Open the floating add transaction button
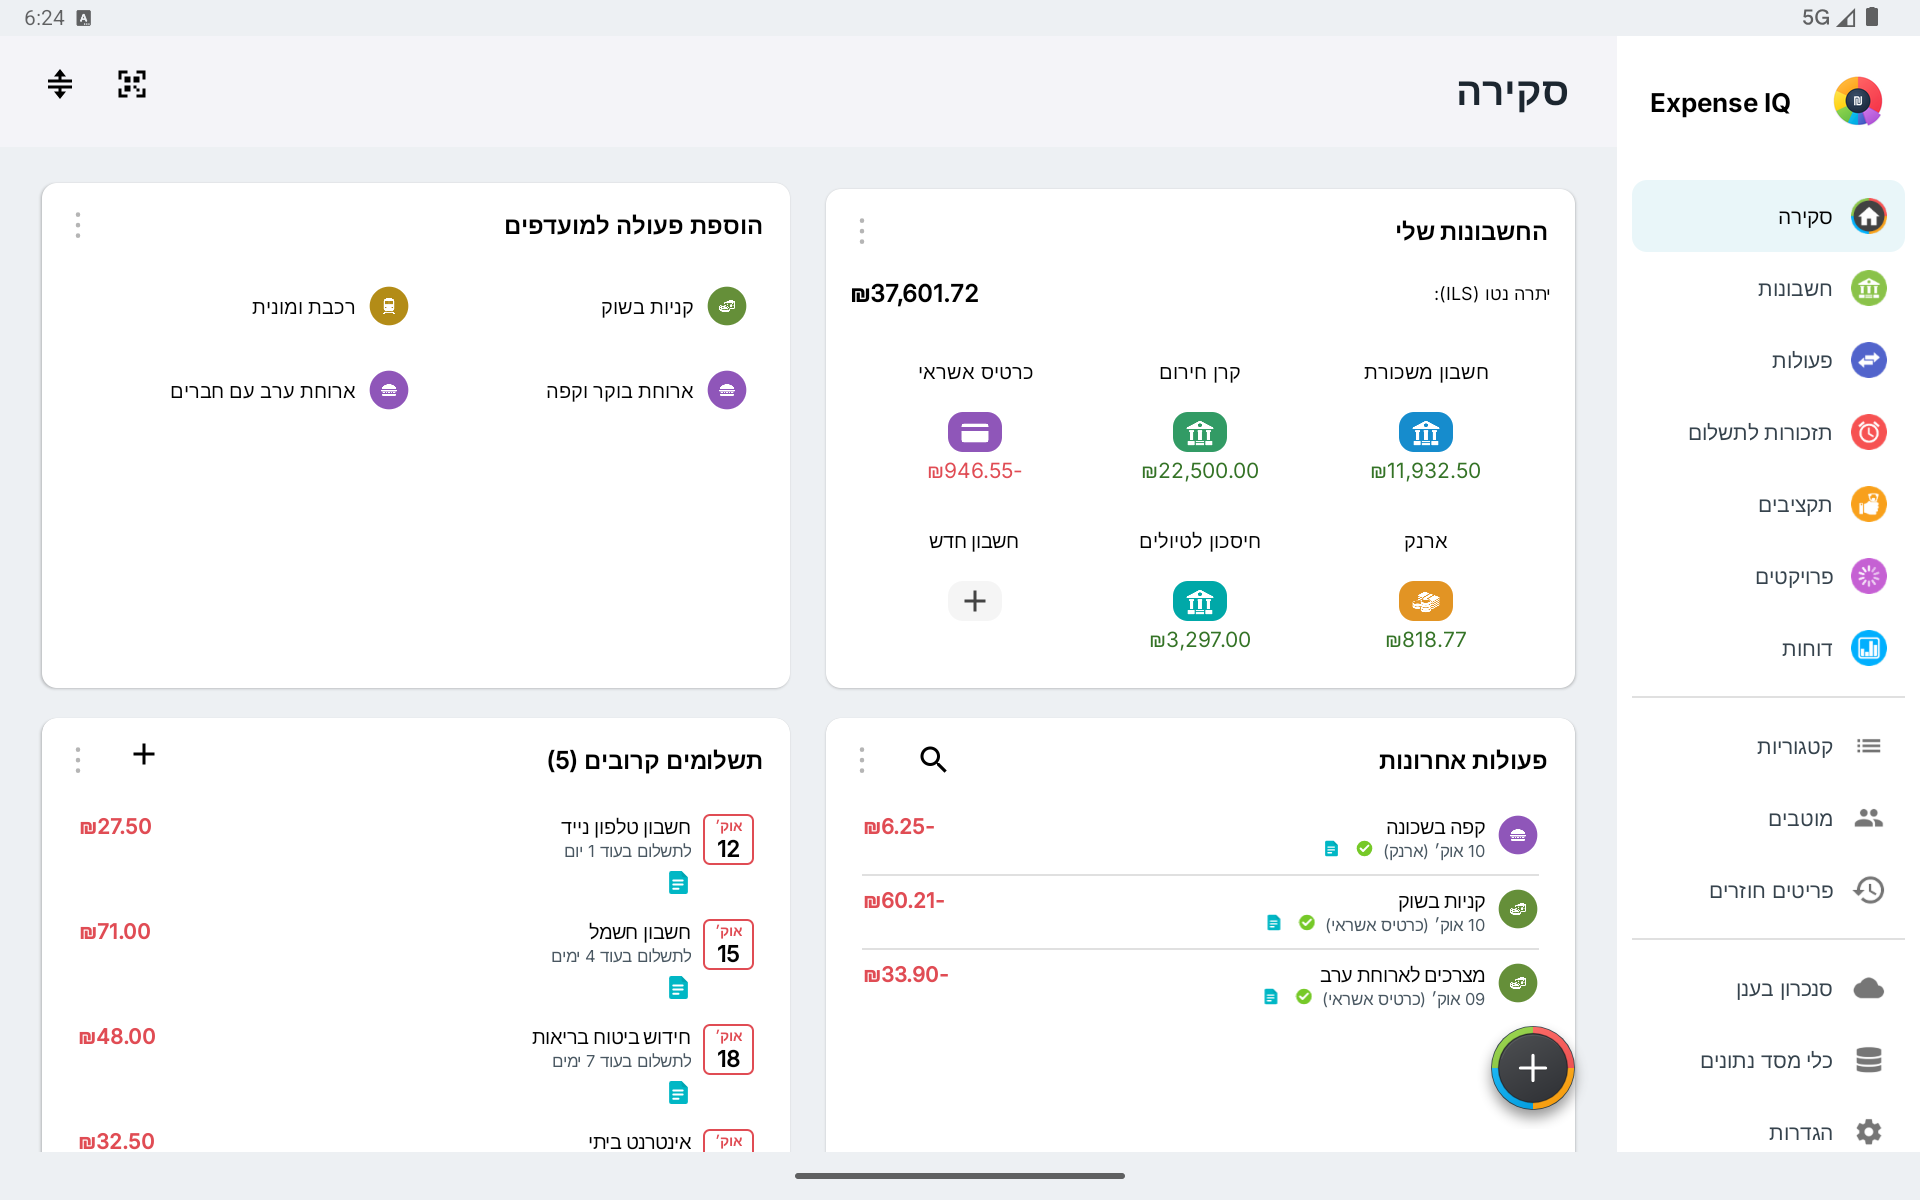This screenshot has width=1920, height=1200. (1532, 1068)
